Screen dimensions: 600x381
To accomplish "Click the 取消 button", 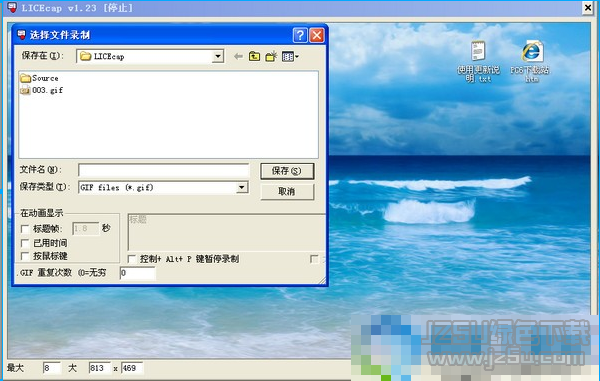I will point(287,192).
